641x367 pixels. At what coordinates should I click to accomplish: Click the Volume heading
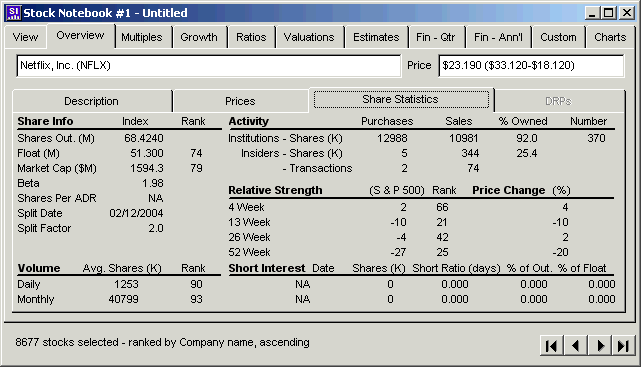39,269
